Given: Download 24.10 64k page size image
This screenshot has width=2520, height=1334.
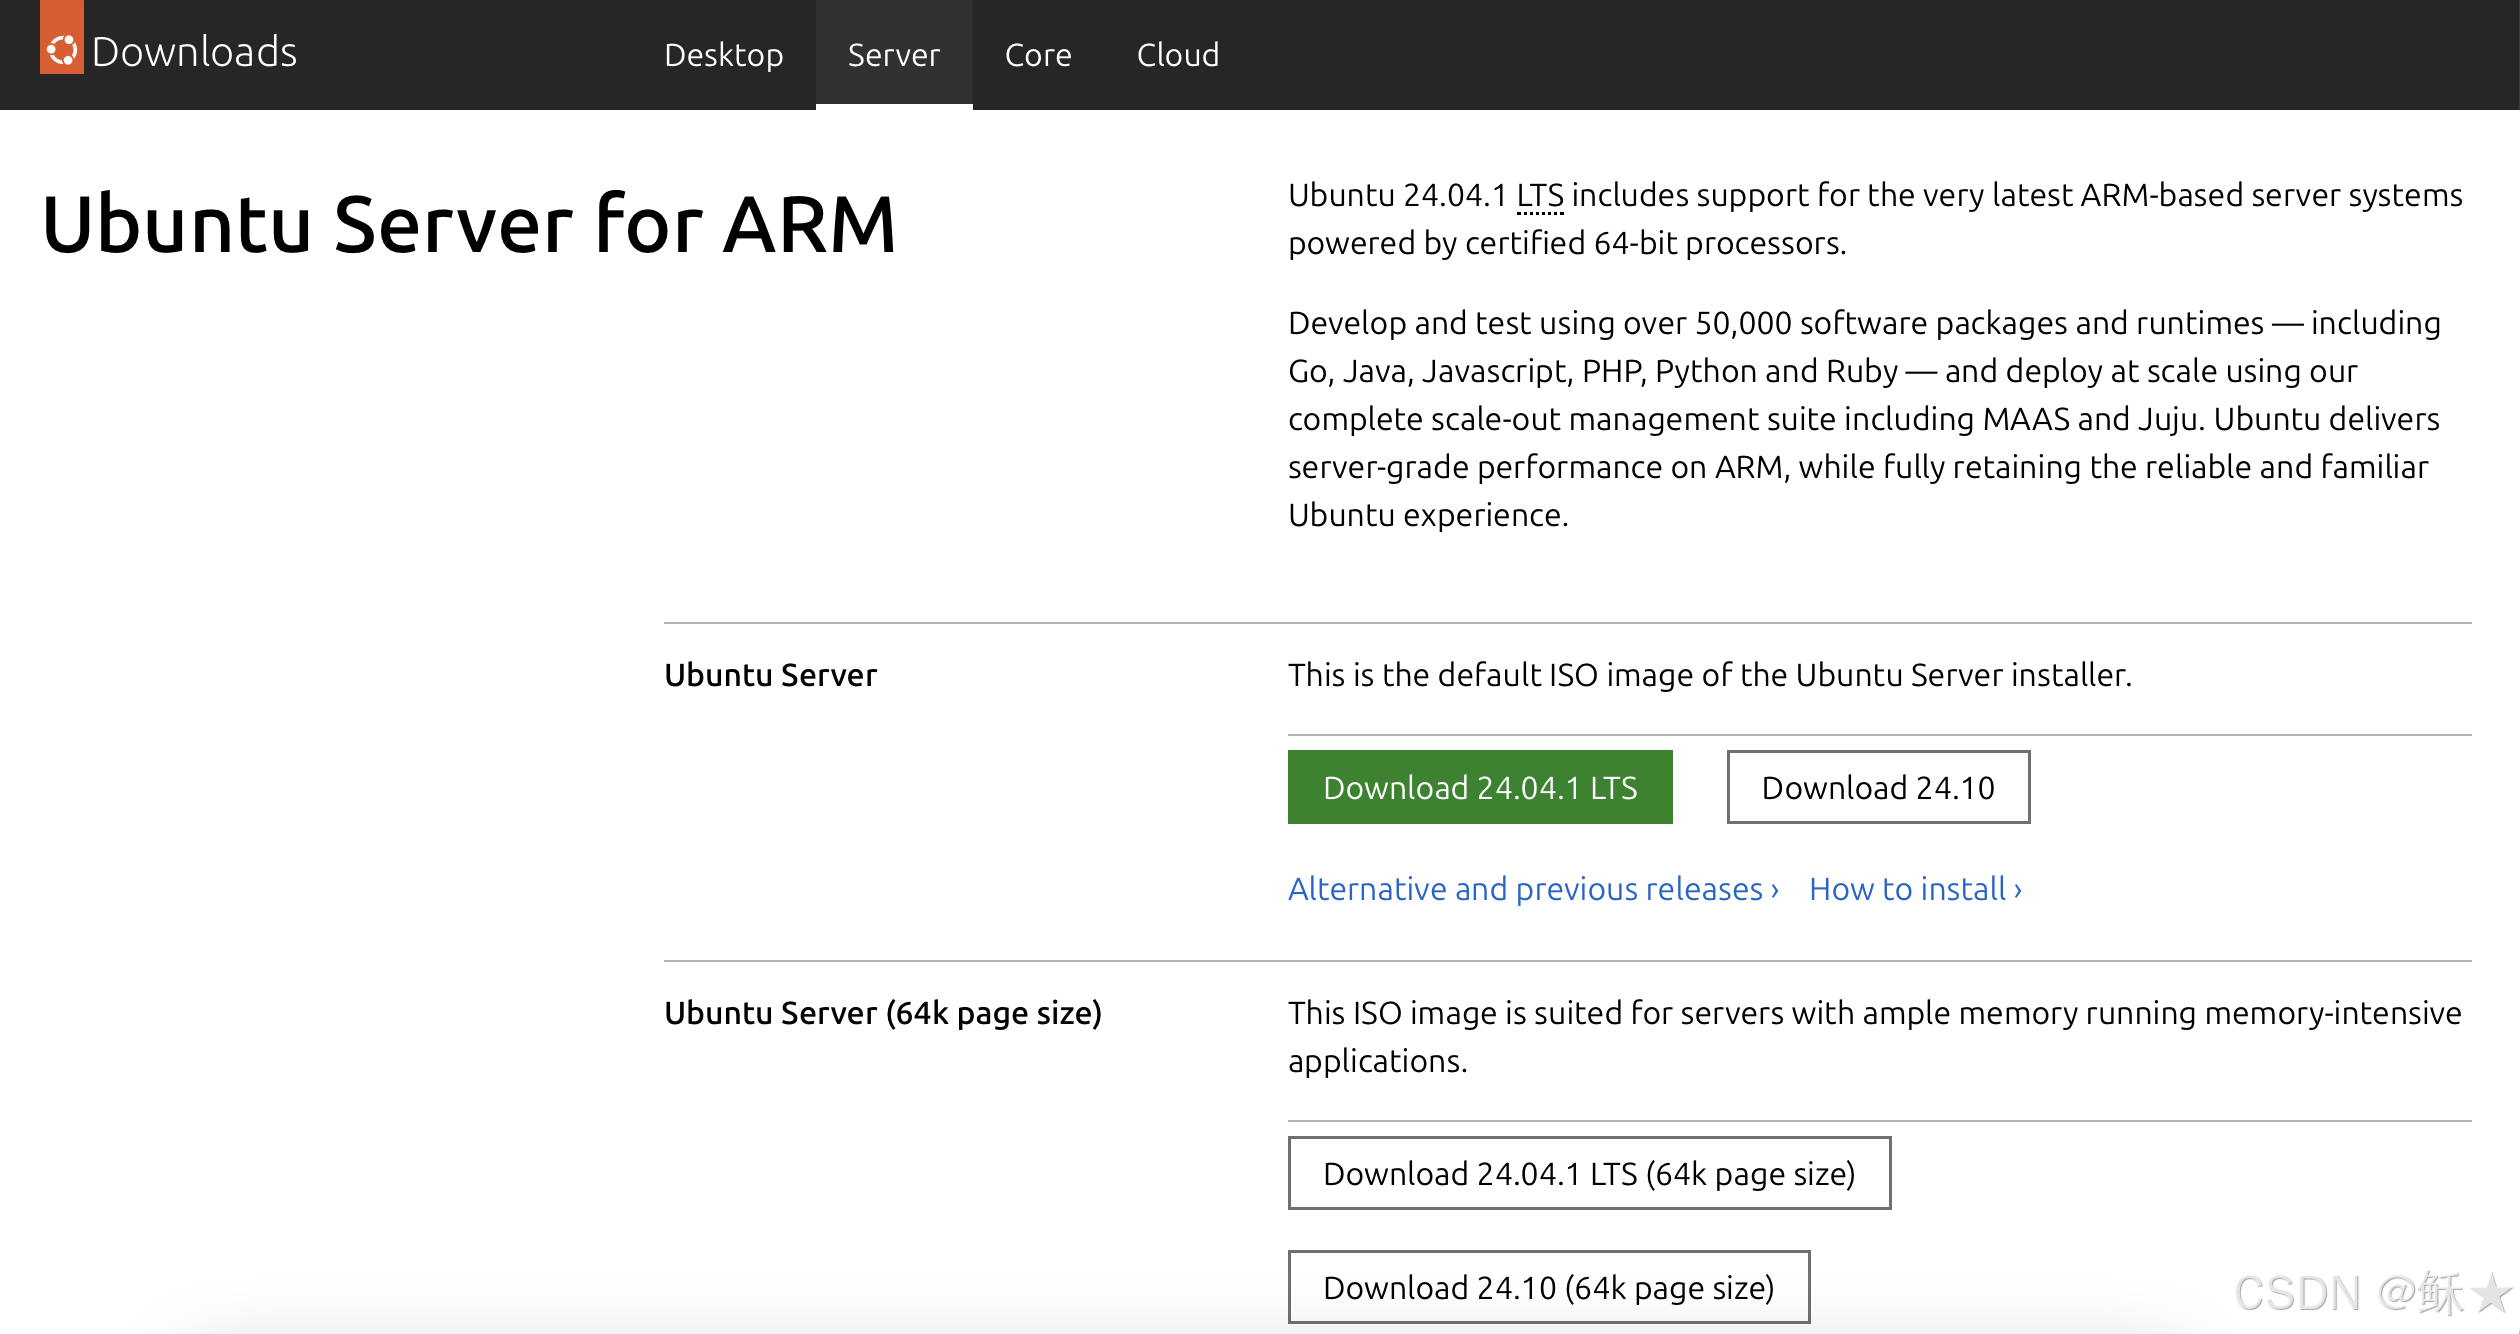Looking at the screenshot, I should (x=1548, y=1287).
